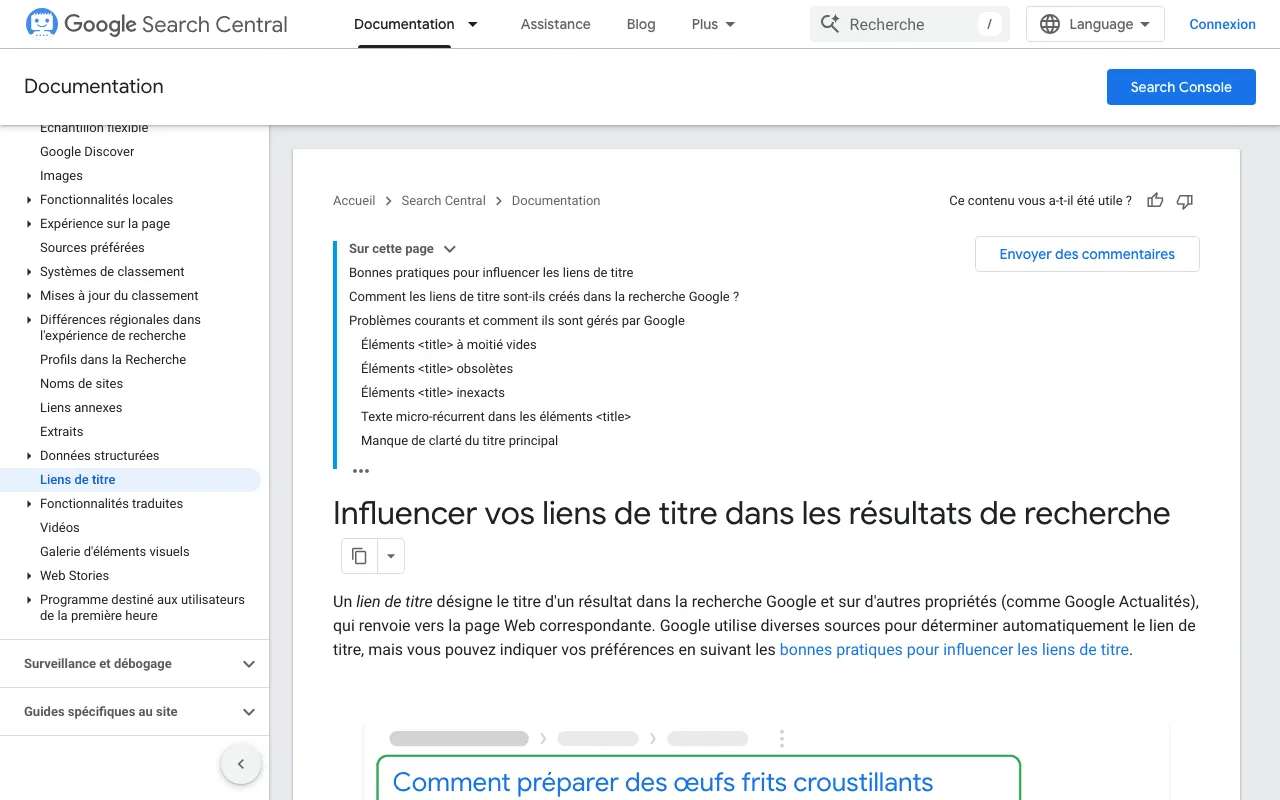Select the Documentation tab in top navigation

(x=404, y=24)
